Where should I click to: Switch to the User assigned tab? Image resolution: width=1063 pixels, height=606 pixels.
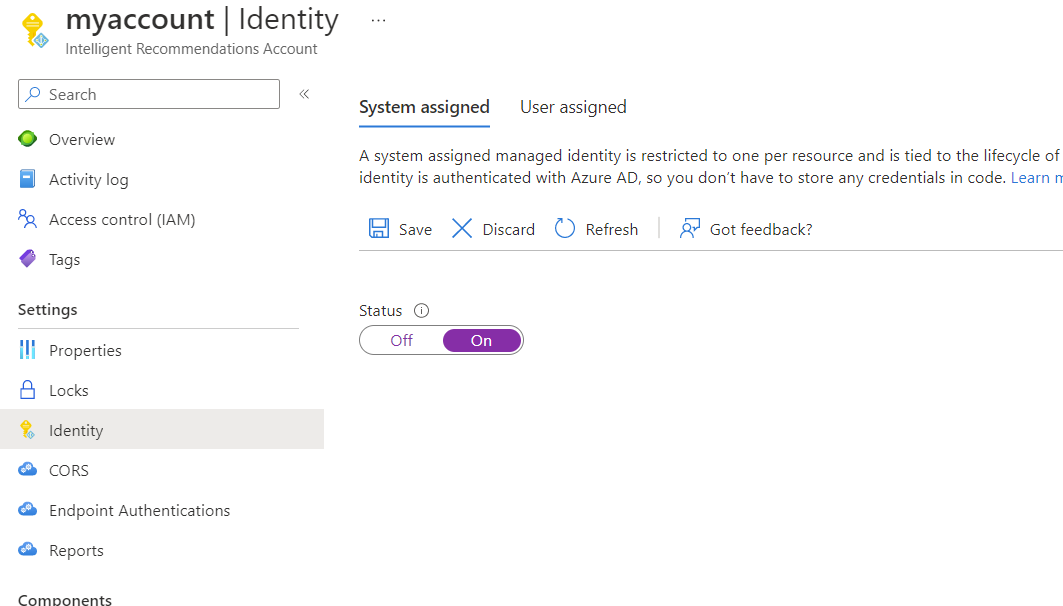tap(573, 107)
